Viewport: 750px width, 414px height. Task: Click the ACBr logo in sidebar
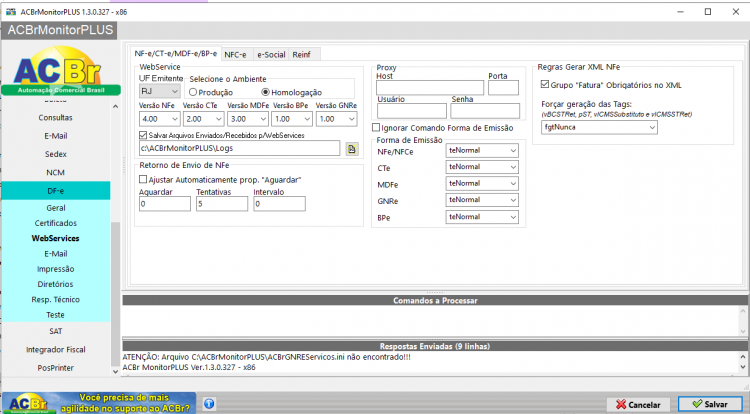click(61, 71)
